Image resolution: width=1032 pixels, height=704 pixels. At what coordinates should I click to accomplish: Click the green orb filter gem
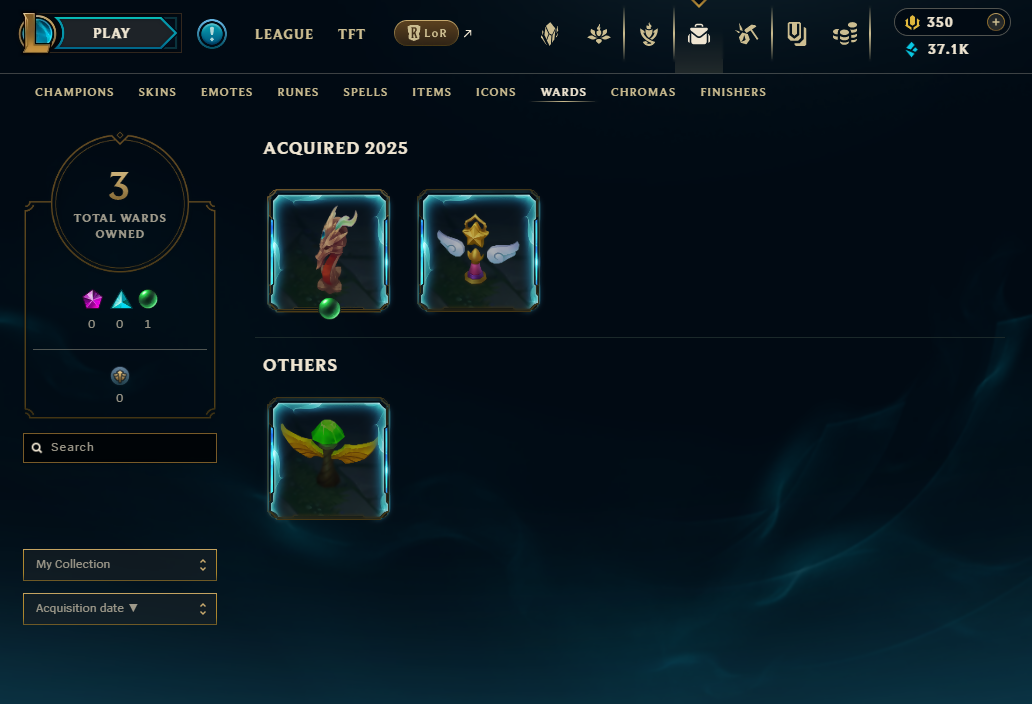pyautogui.click(x=148, y=299)
